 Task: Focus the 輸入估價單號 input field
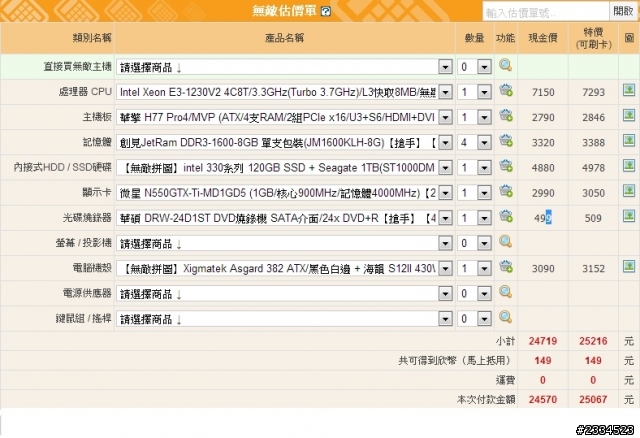click(546, 12)
